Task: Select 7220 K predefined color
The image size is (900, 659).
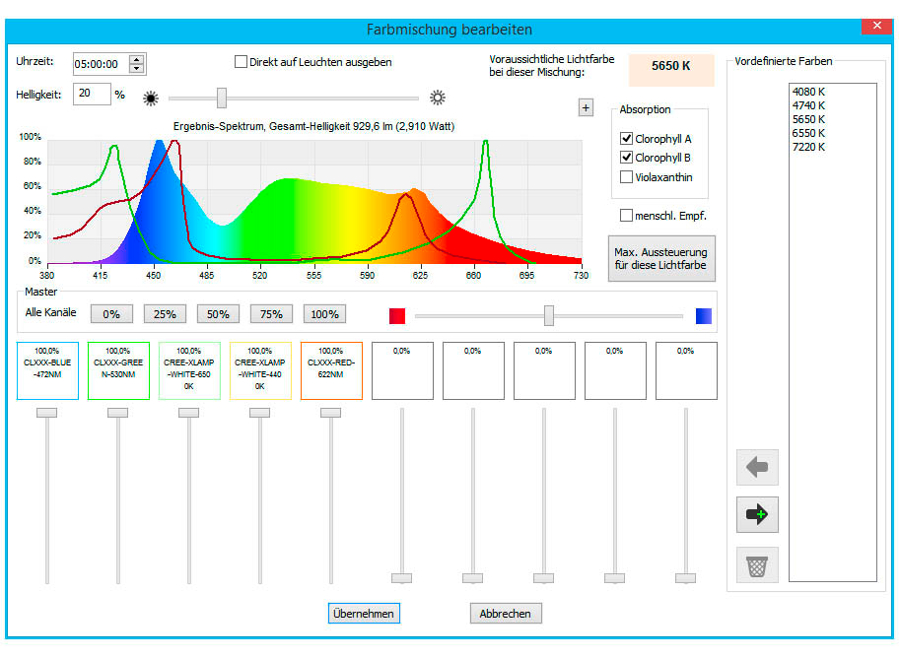Action: pos(809,146)
